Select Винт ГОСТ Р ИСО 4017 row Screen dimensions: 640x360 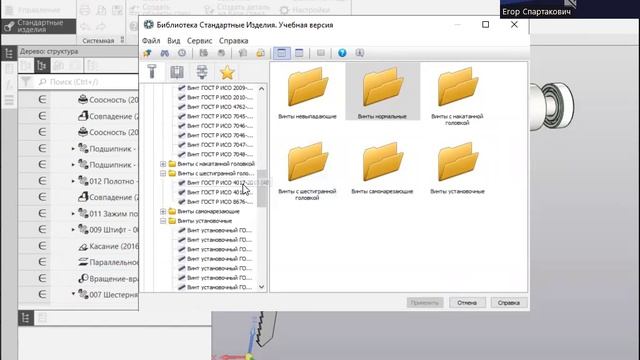[216, 183]
